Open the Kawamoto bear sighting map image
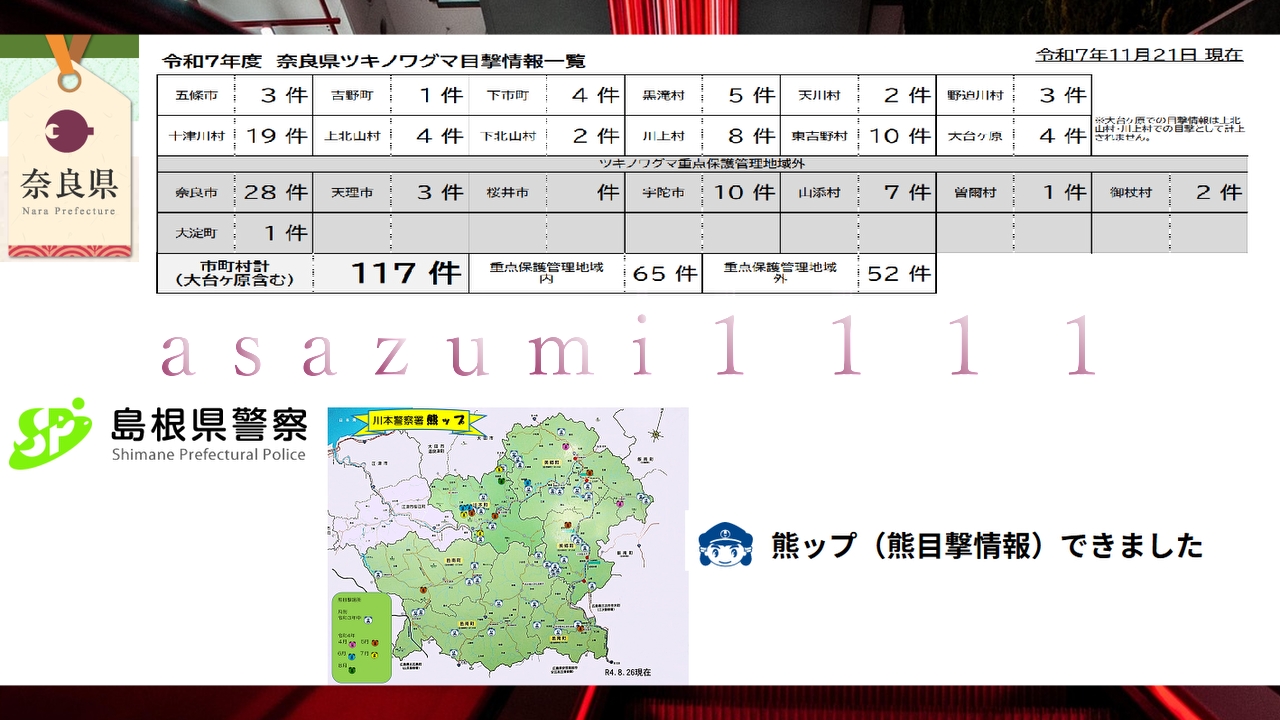 click(508, 545)
